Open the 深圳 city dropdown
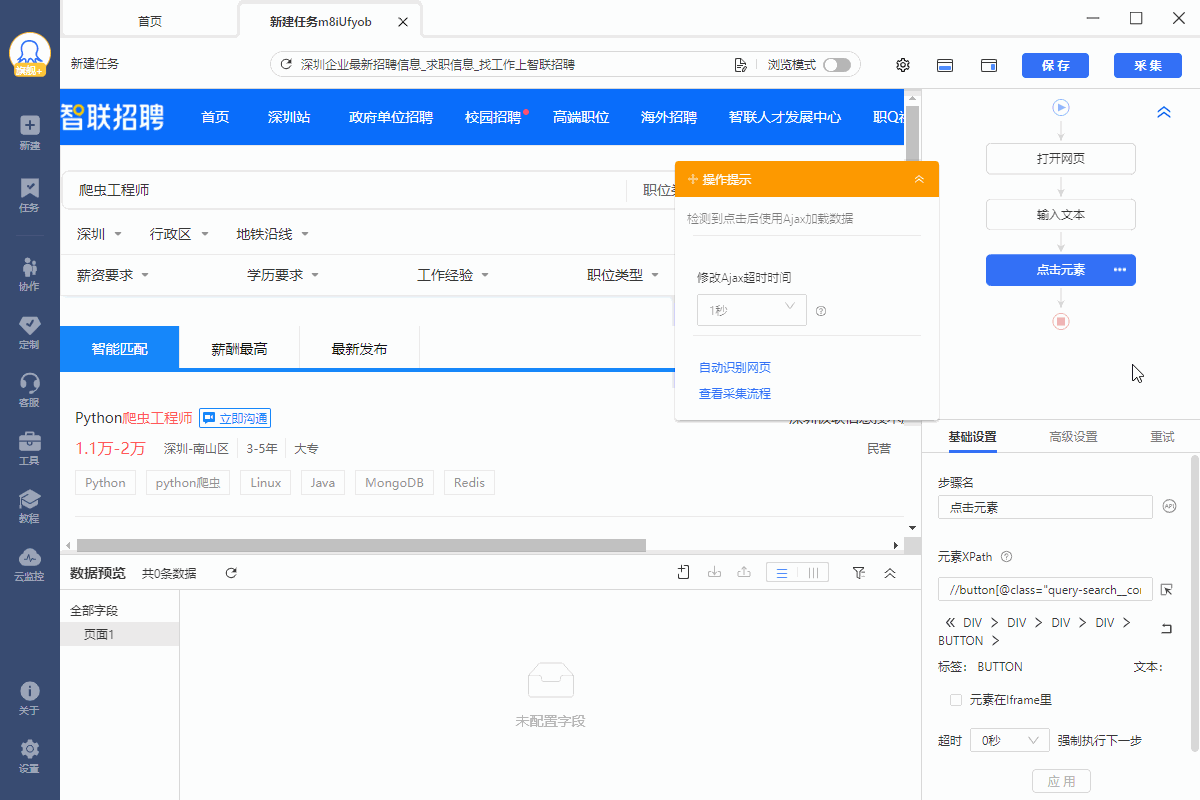Screen dimensions: 1200x800 click(99, 234)
